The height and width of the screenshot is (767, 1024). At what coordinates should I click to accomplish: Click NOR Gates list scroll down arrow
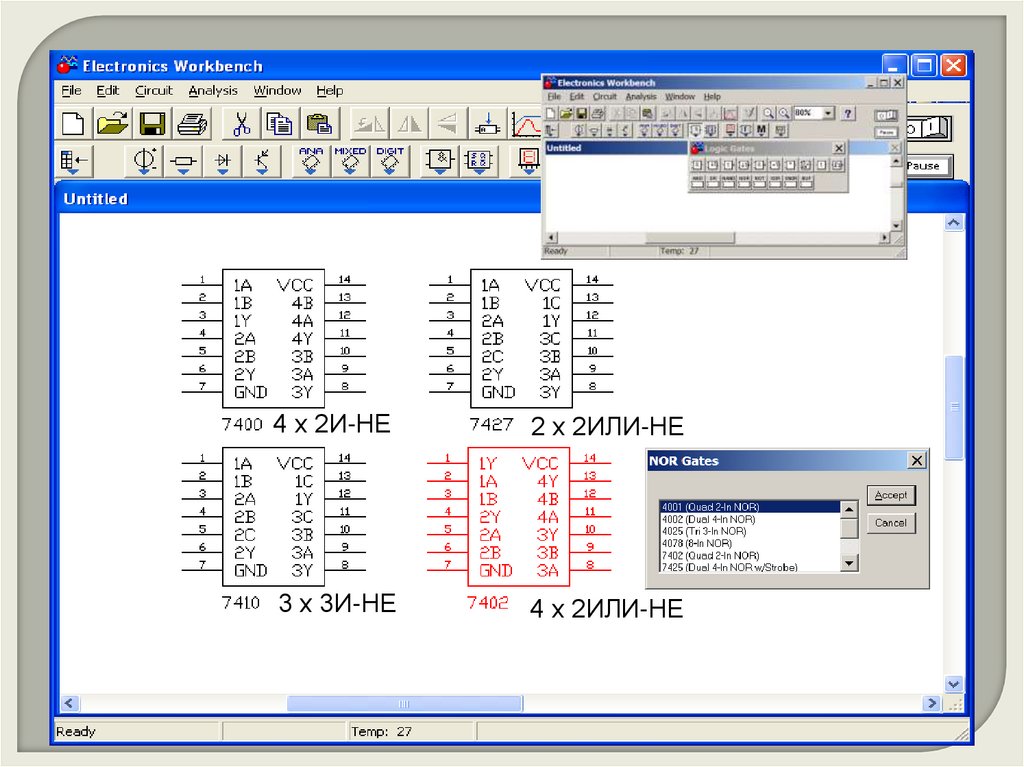point(849,563)
